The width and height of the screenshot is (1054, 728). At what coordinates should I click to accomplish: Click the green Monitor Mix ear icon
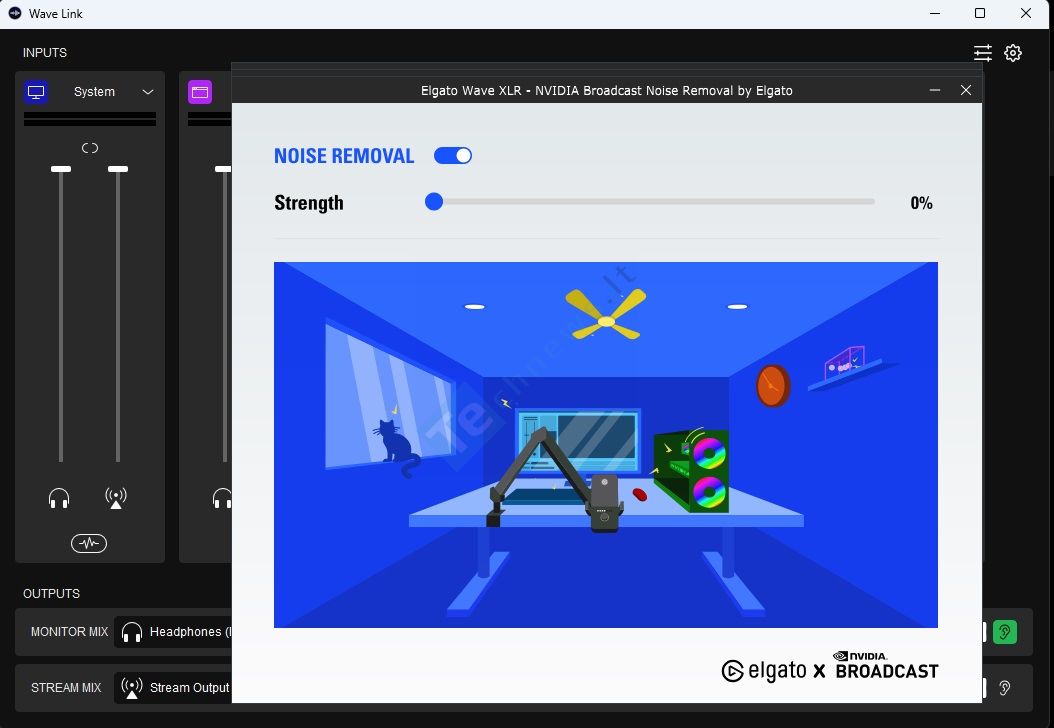click(1005, 632)
